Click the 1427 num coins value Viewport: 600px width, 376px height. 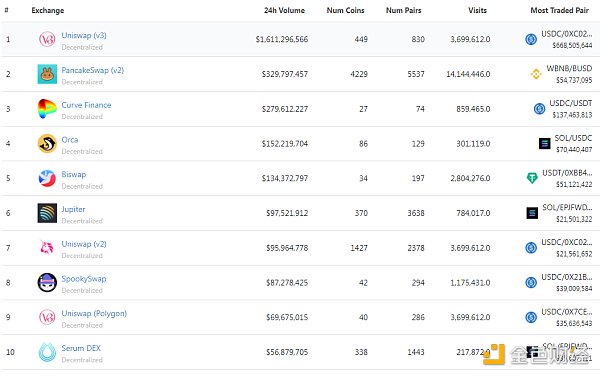click(x=359, y=248)
